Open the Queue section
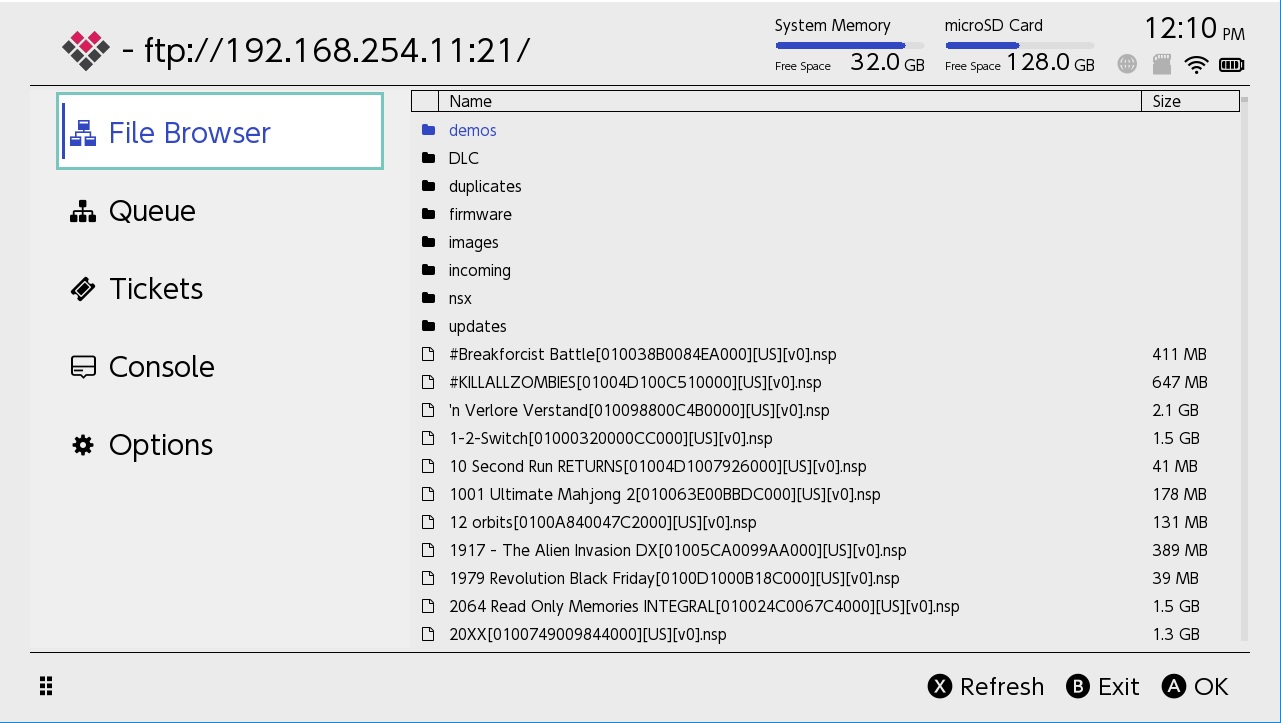Viewport: 1281px width, 723px height. click(x=152, y=211)
